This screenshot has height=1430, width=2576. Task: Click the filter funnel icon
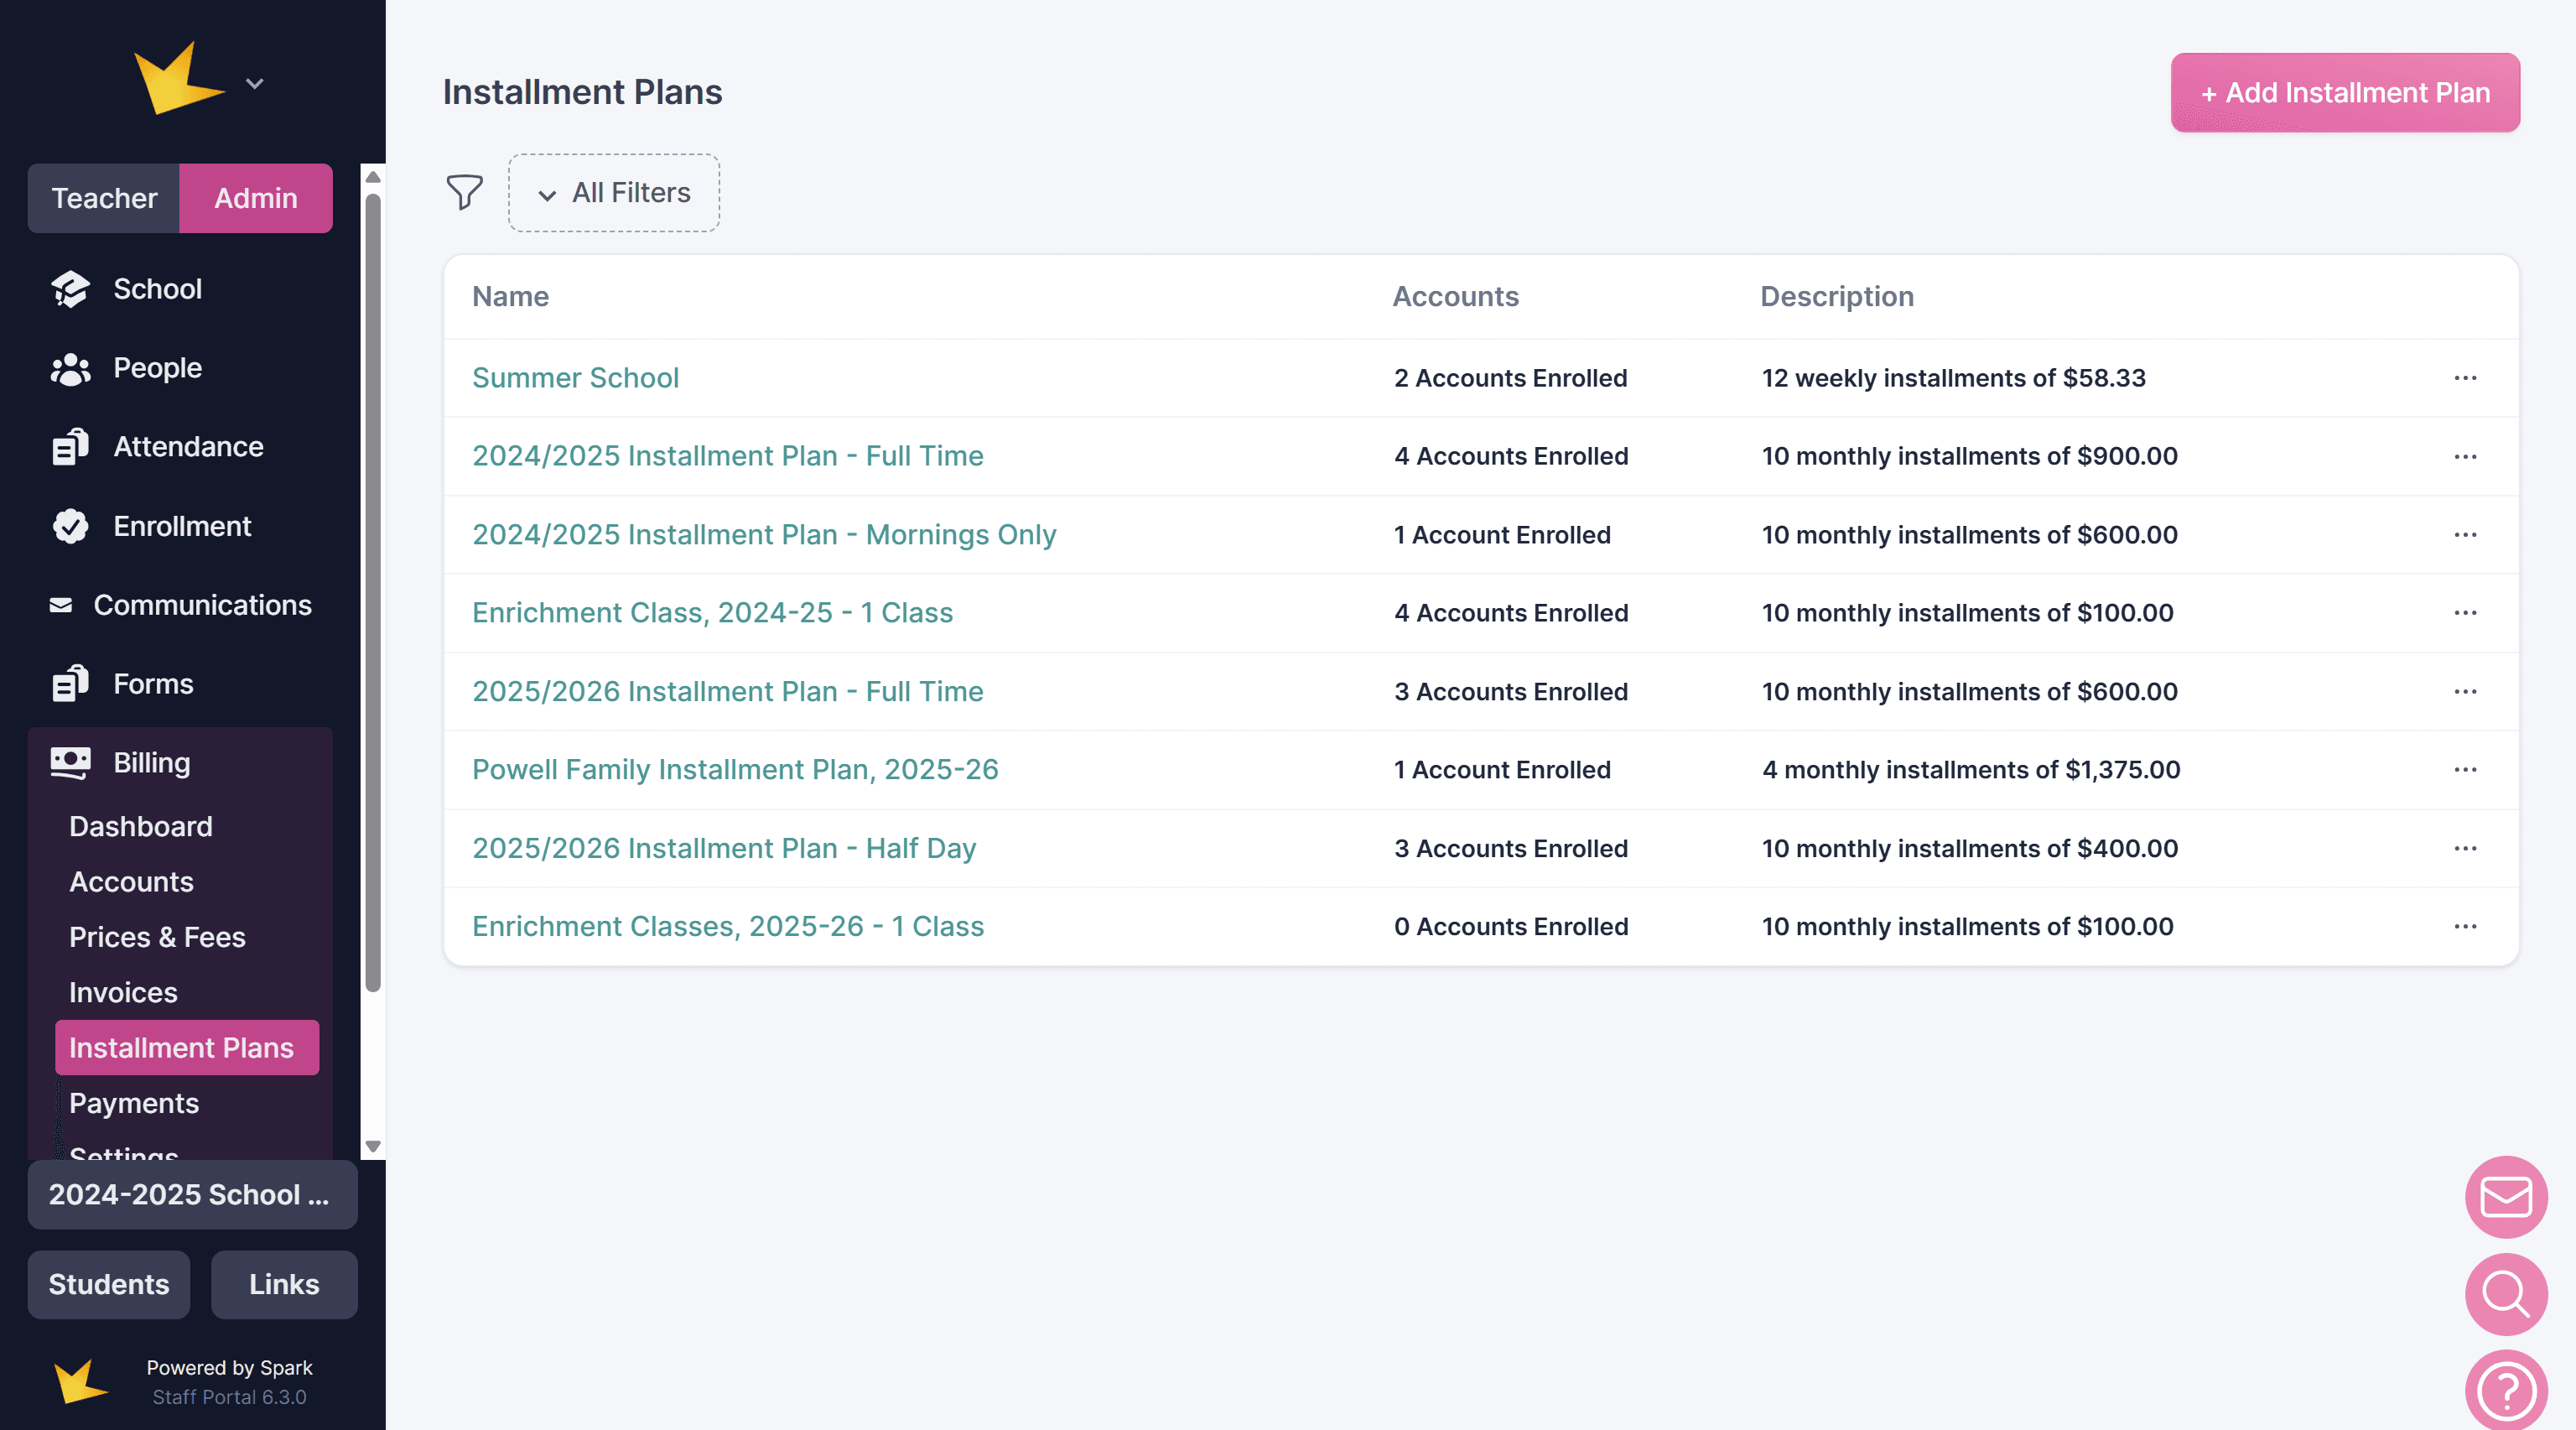click(464, 192)
